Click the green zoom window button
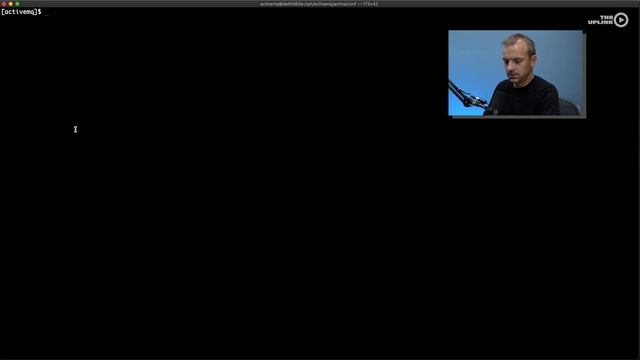 pyautogui.click(x=17, y=4)
